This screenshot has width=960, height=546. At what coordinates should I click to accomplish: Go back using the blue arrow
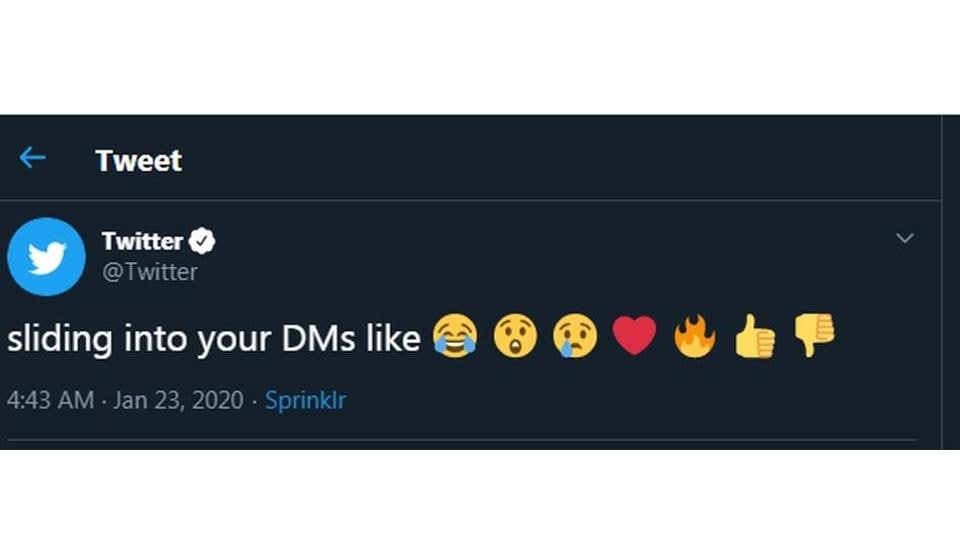pyautogui.click(x=32, y=158)
